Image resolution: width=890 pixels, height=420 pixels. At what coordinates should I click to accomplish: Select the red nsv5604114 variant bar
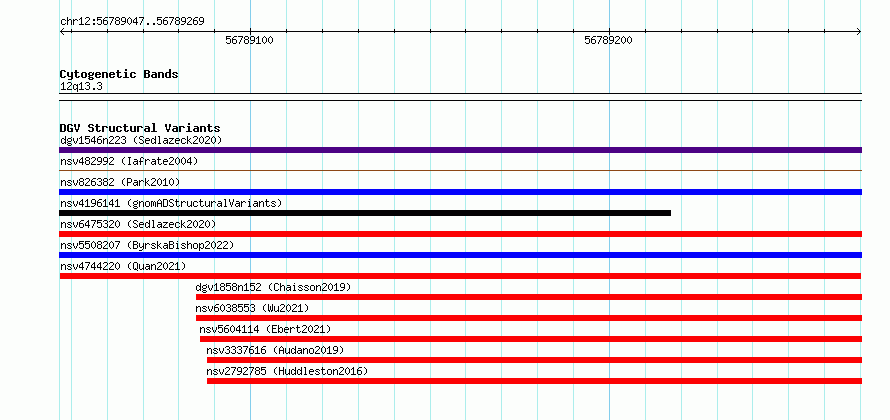(x=531, y=339)
